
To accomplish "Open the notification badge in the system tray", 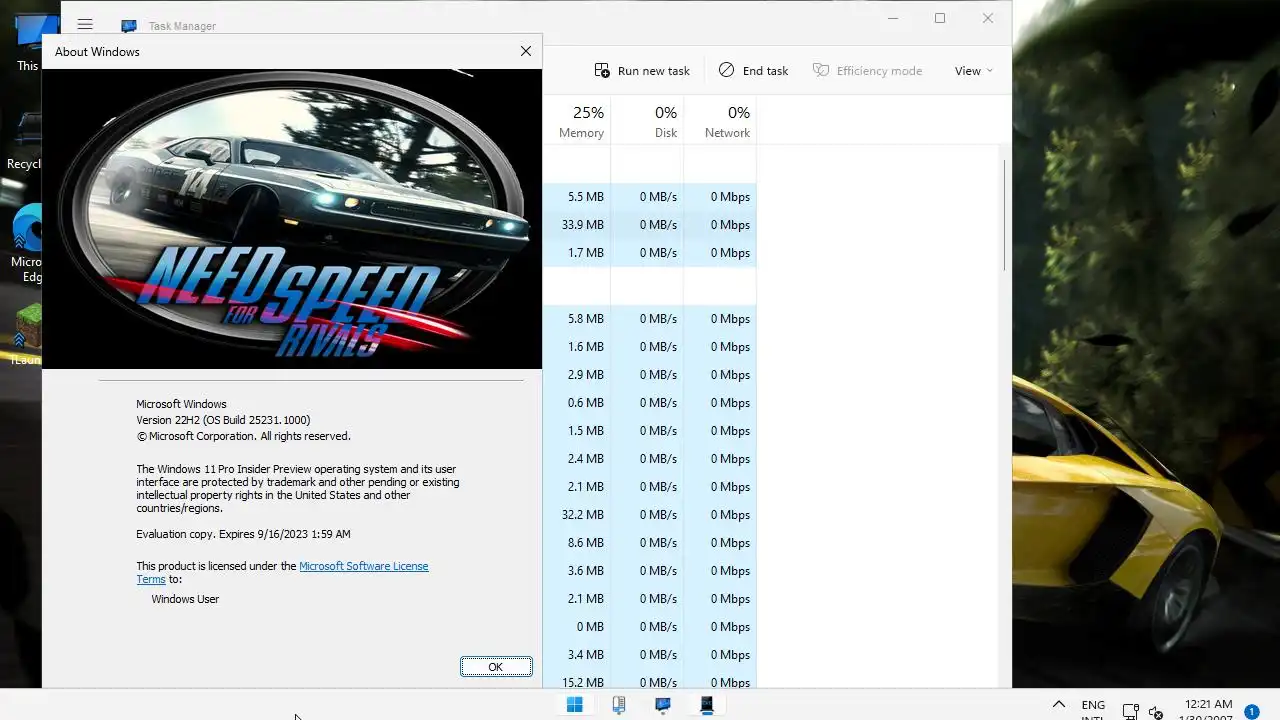I will pos(1251,712).
